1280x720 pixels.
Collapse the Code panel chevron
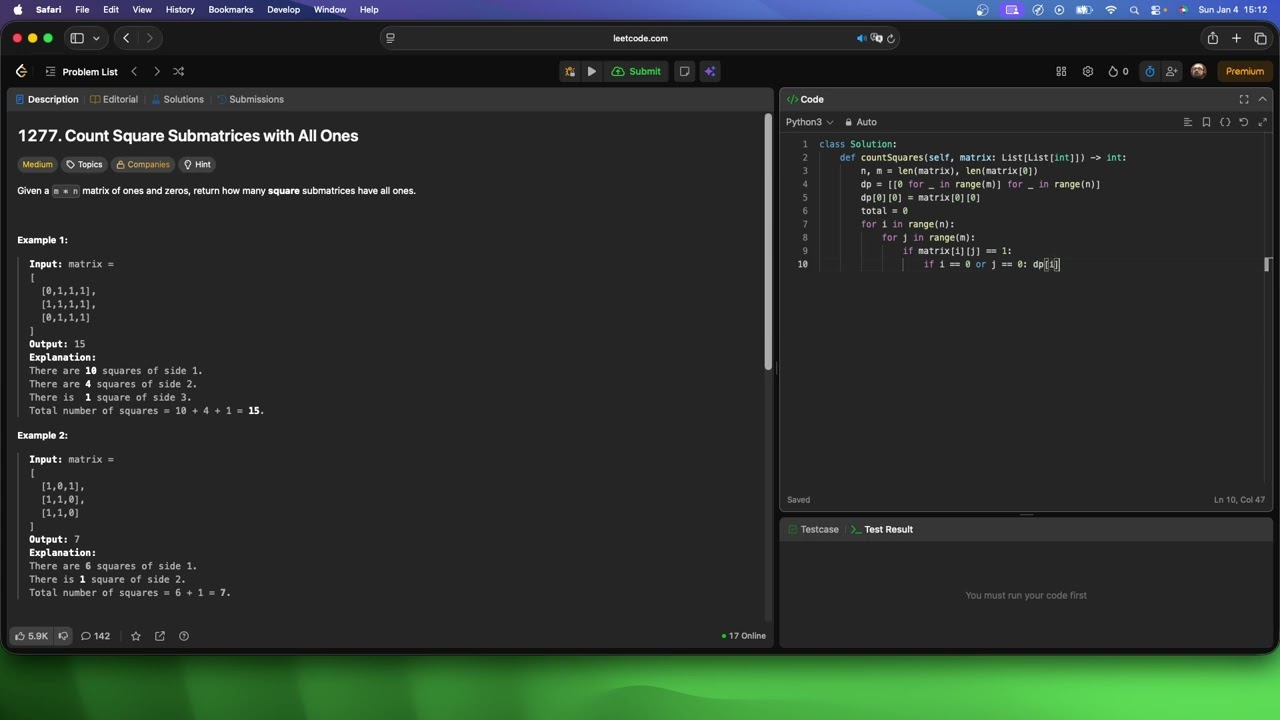(x=1262, y=99)
